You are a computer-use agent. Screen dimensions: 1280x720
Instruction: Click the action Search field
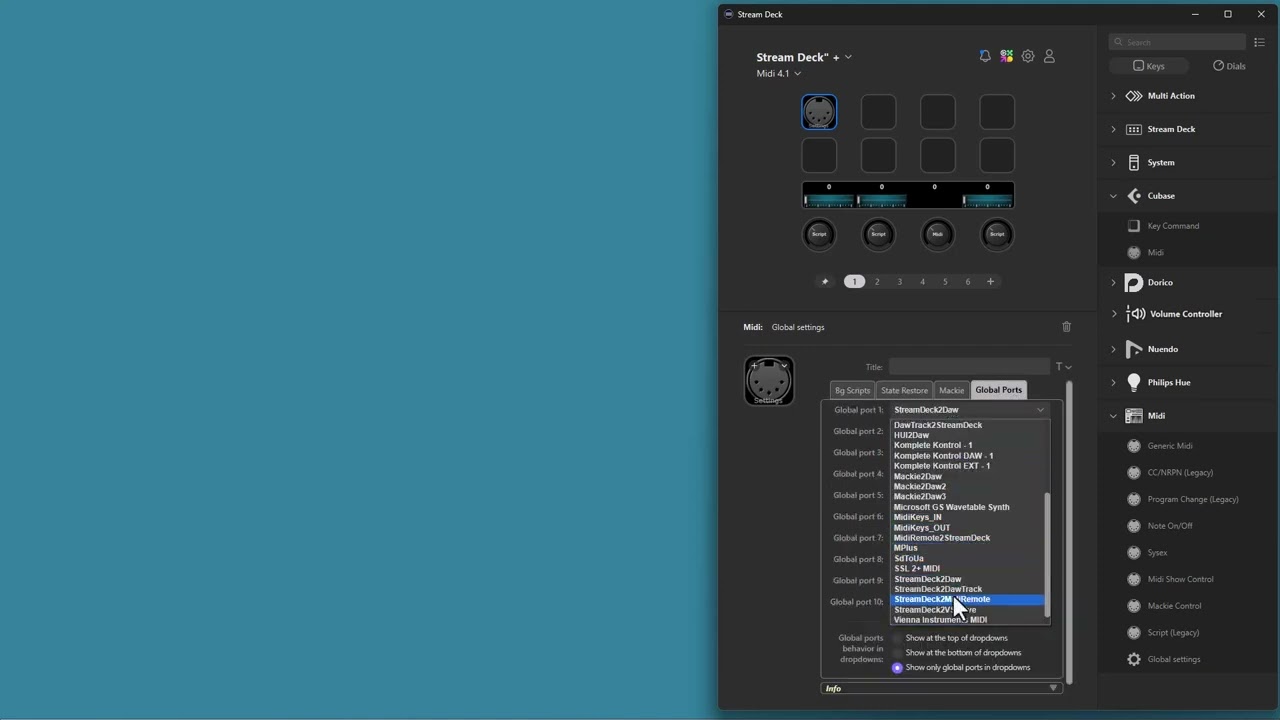[1177, 42]
